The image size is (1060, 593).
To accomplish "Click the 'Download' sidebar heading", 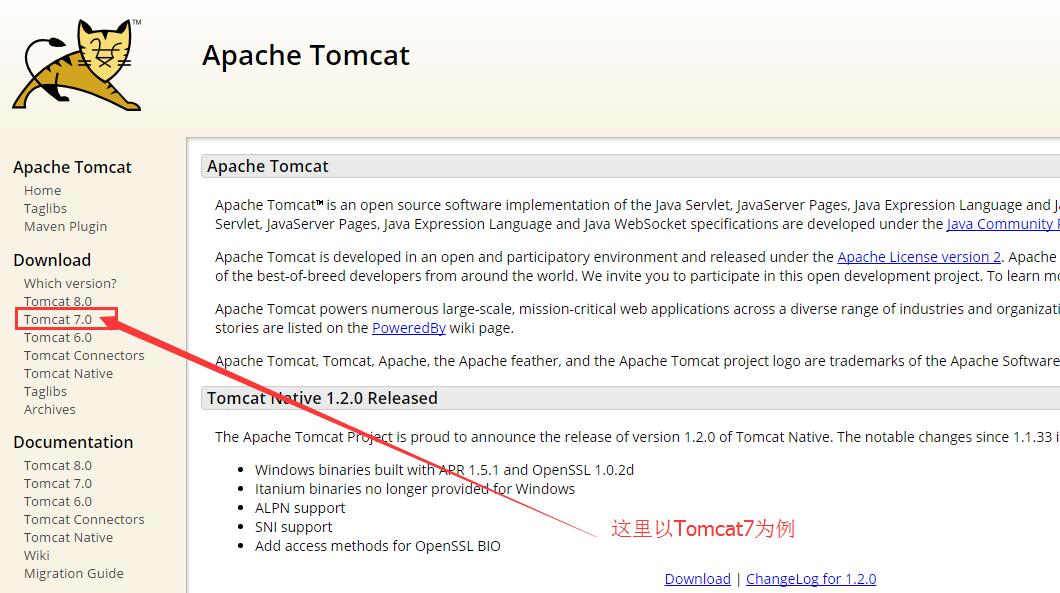I will click(x=52, y=260).
